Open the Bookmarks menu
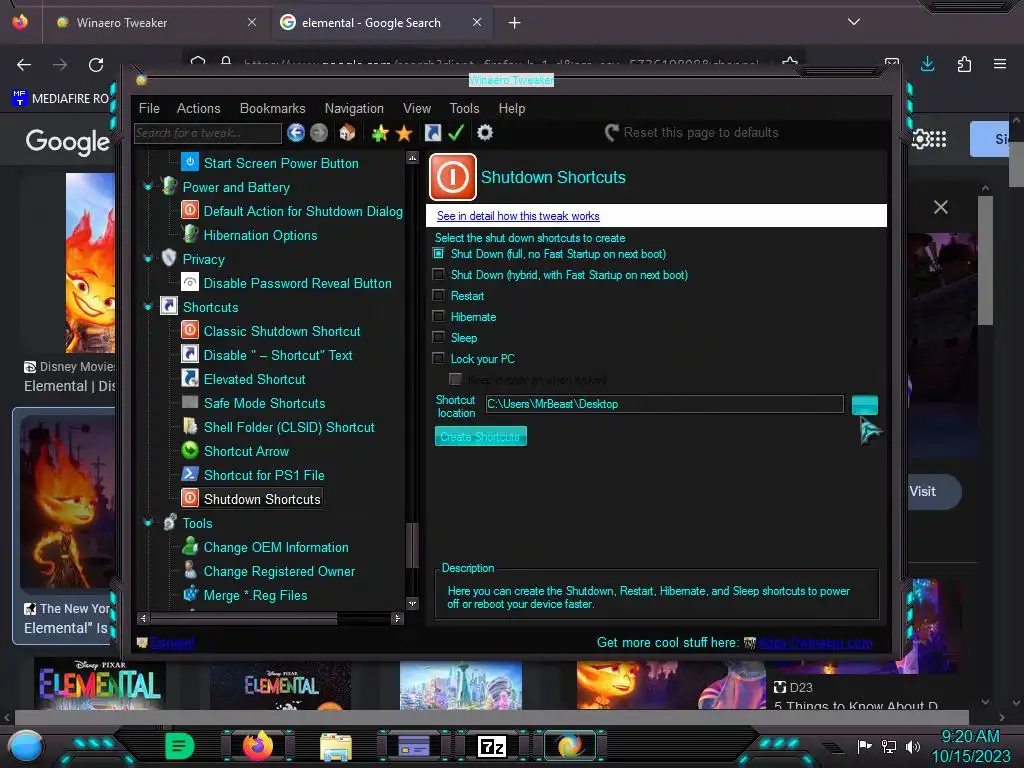The height and width of the screenshot is (768, 1024). pos(272,108)
